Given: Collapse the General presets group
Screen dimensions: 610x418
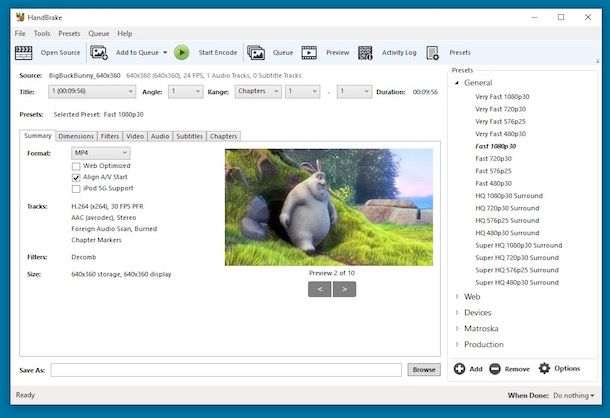Looking at the screenshot, I should tap(457, 83).
